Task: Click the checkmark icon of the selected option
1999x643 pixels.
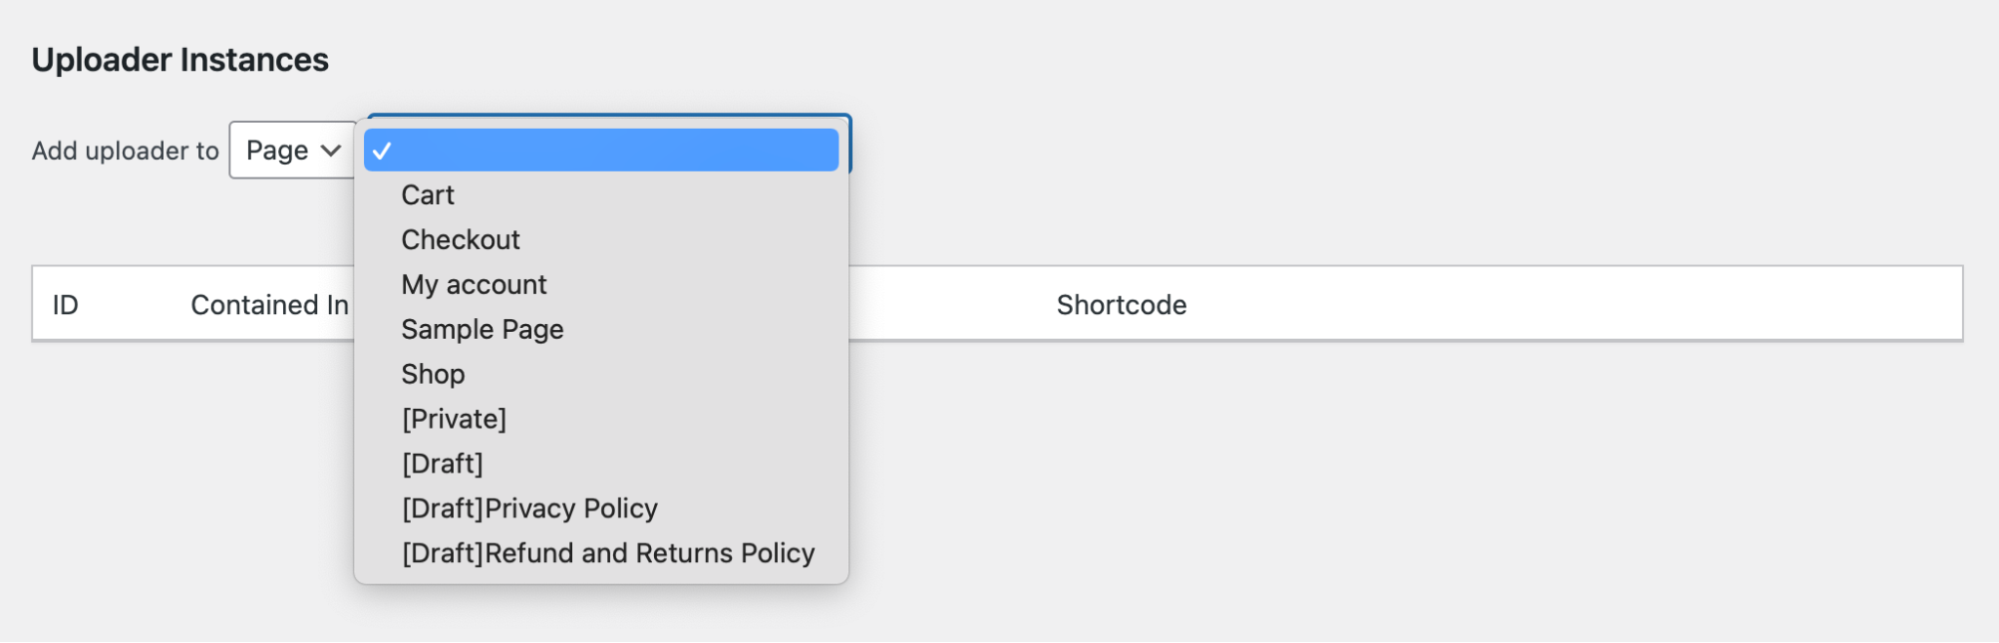Action: click(381, 151)
